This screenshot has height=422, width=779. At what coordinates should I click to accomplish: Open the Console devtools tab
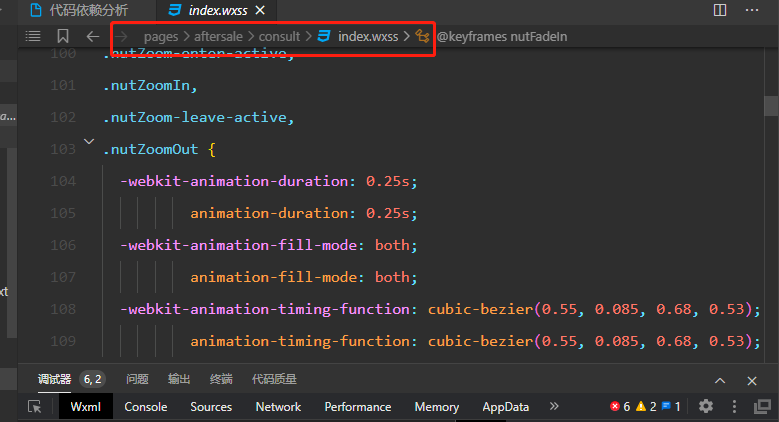[x=146, y=407]
